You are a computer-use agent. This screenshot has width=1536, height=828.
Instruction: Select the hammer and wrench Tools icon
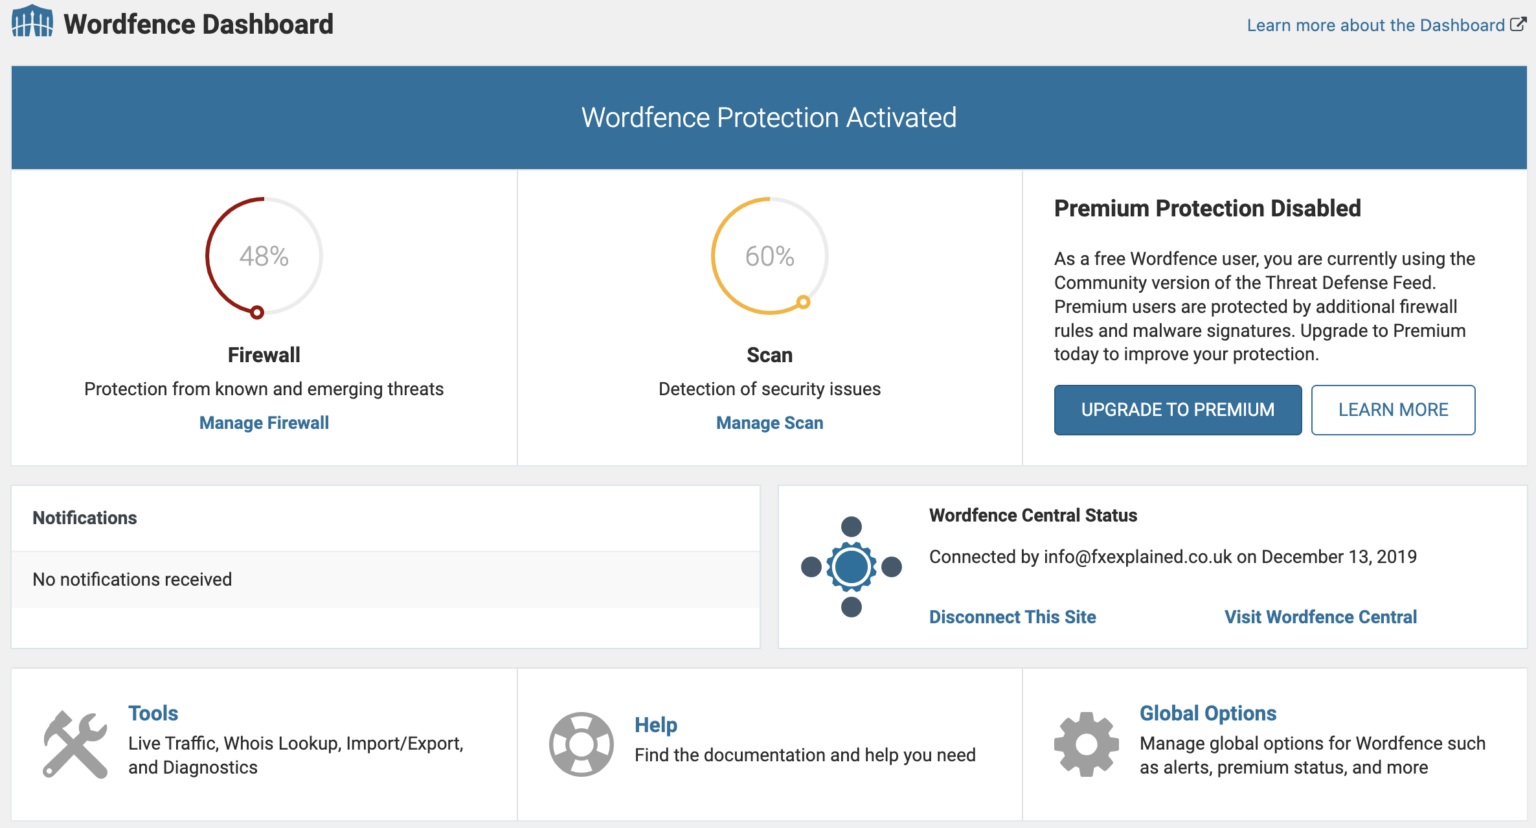tap(75, 744)
